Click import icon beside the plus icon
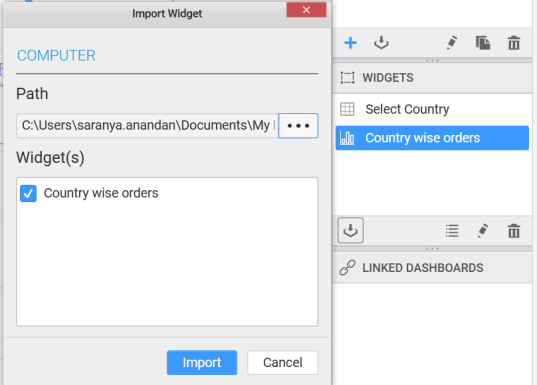Viewport: 537px width, 385px height. 381,43
